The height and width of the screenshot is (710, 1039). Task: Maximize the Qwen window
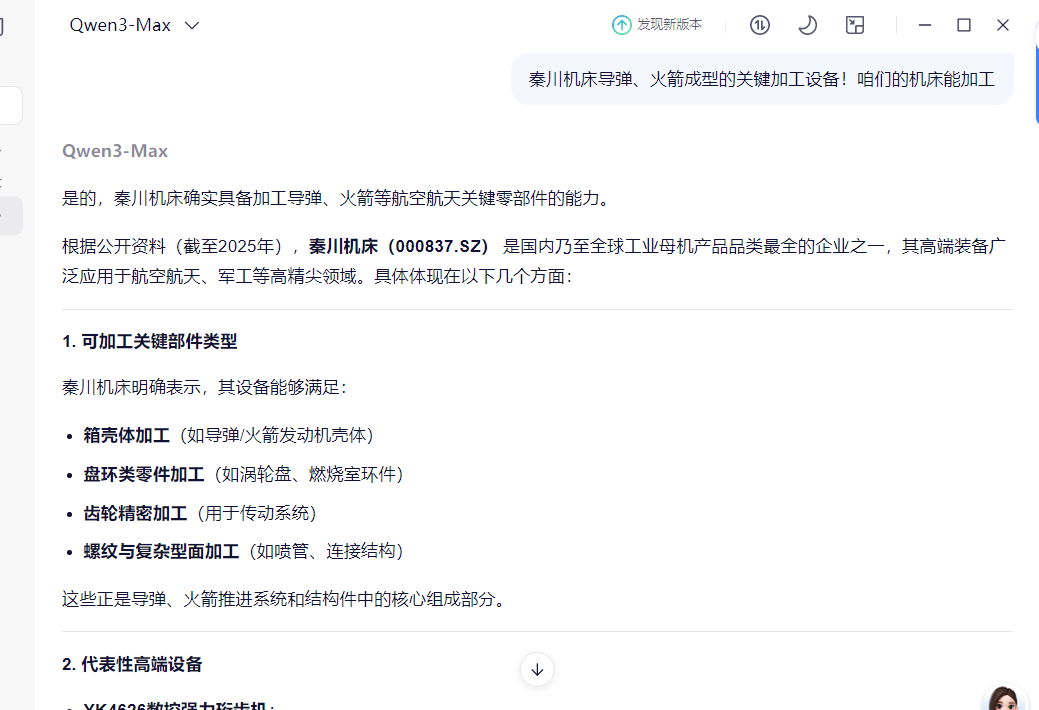tap(963, 25)
